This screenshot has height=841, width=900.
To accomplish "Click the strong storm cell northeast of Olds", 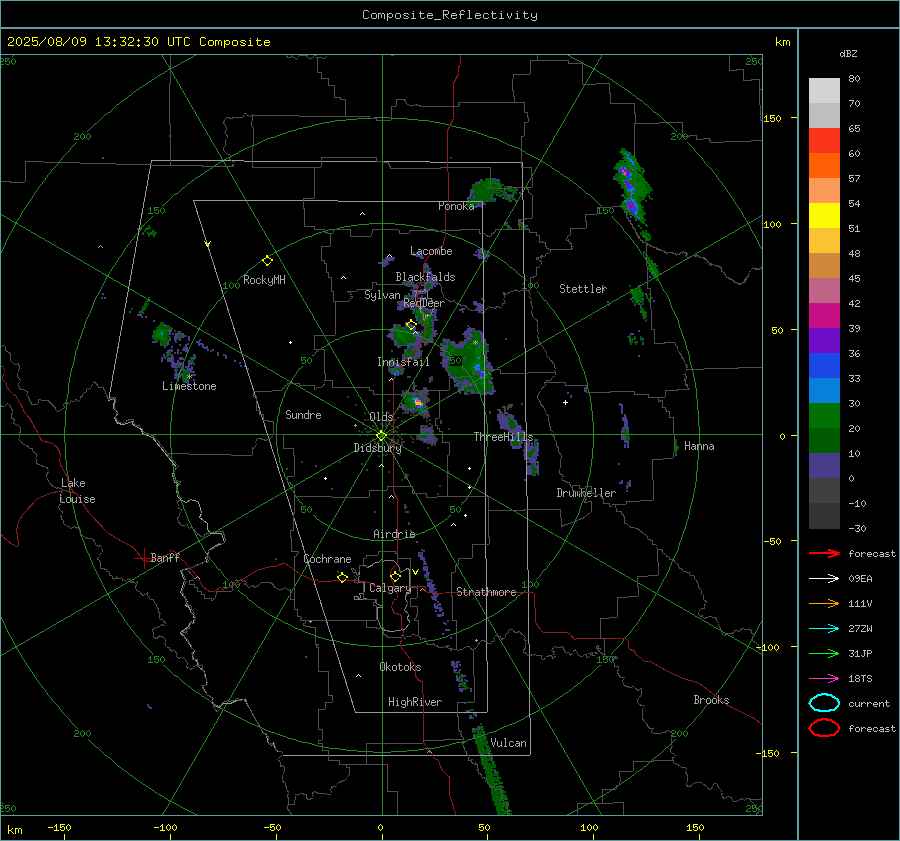I will click(416, 401).
